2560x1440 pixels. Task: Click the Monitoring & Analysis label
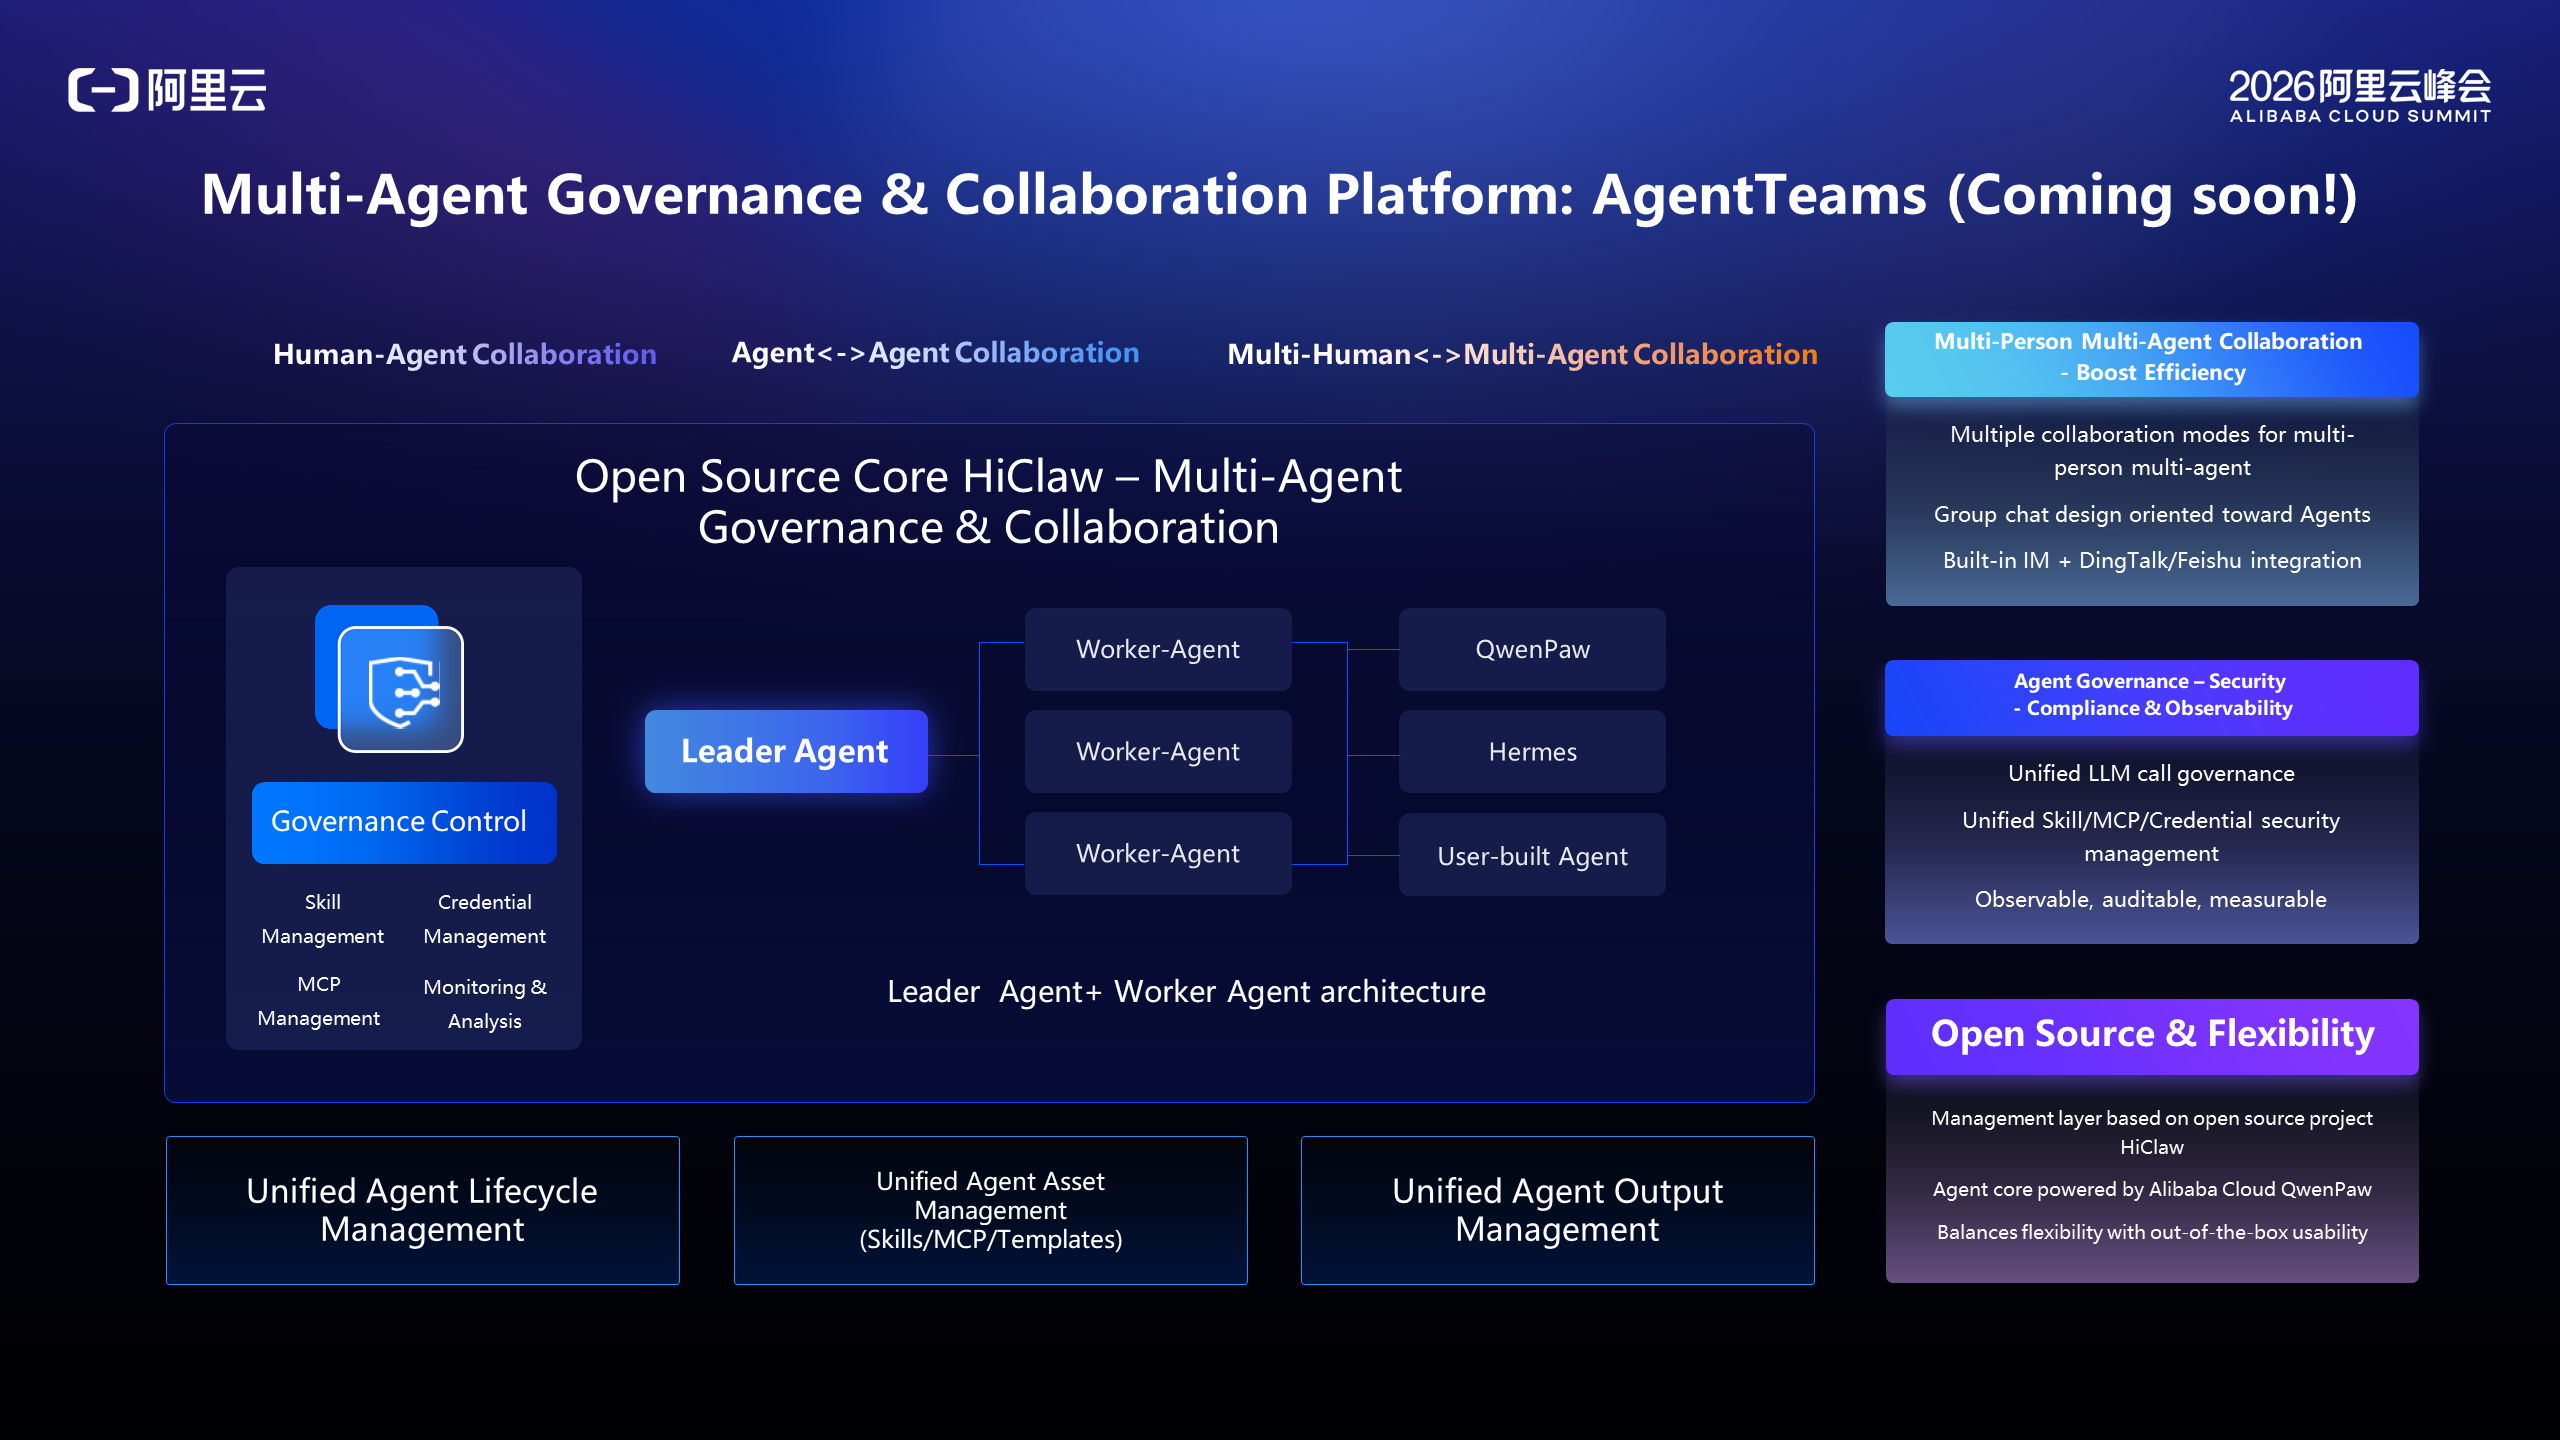(x=485, y=1003)
